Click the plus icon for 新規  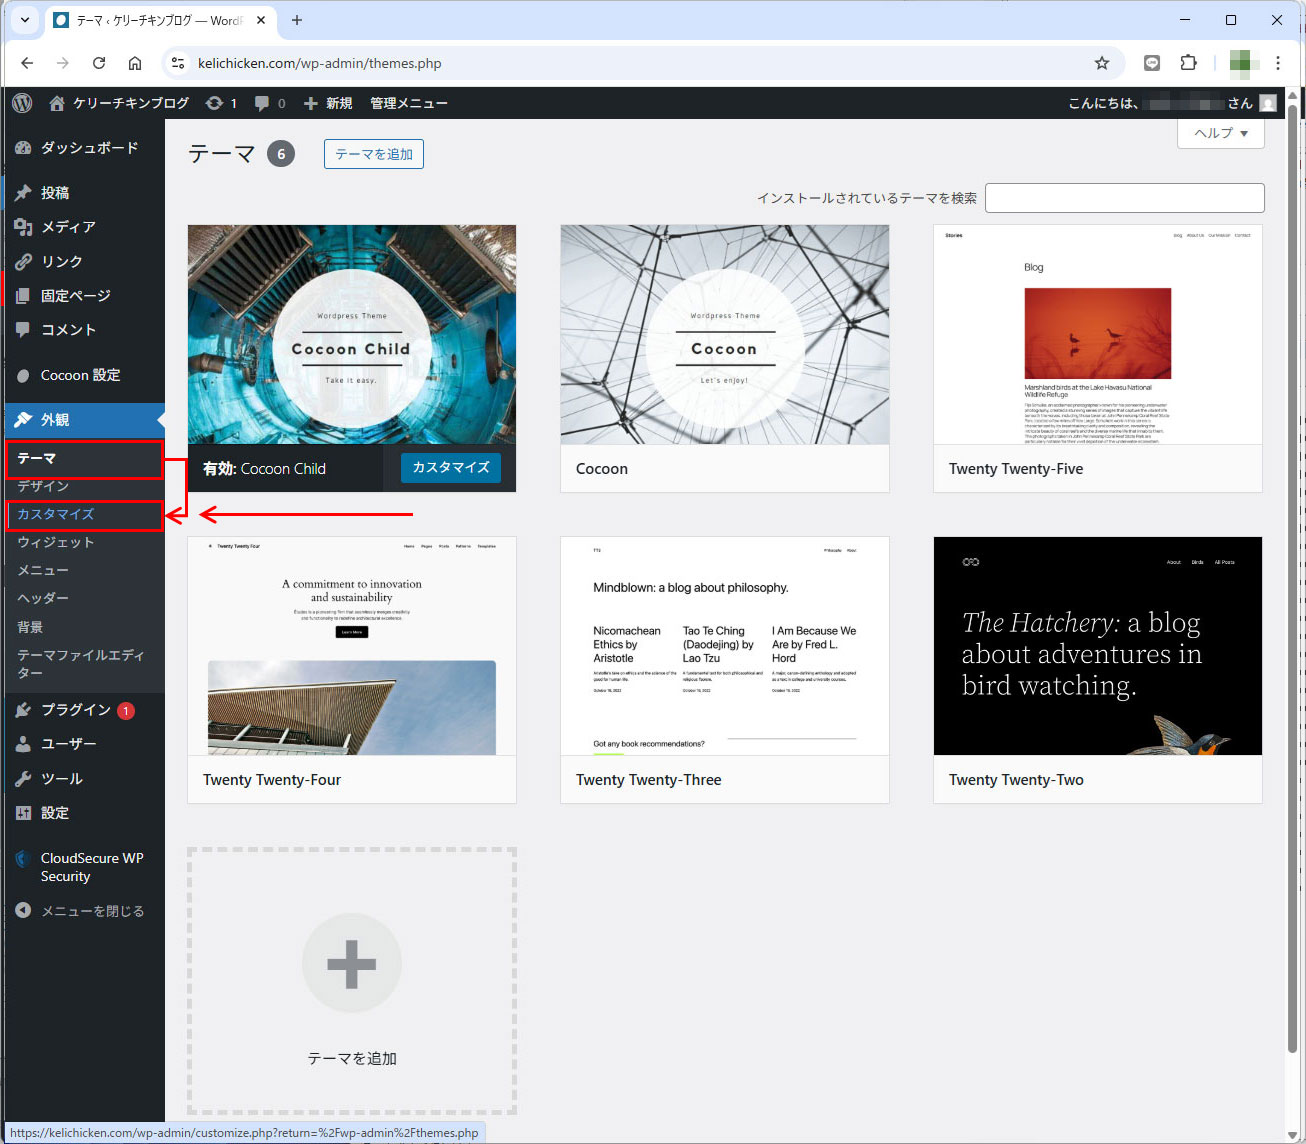(x=310, y=103)
